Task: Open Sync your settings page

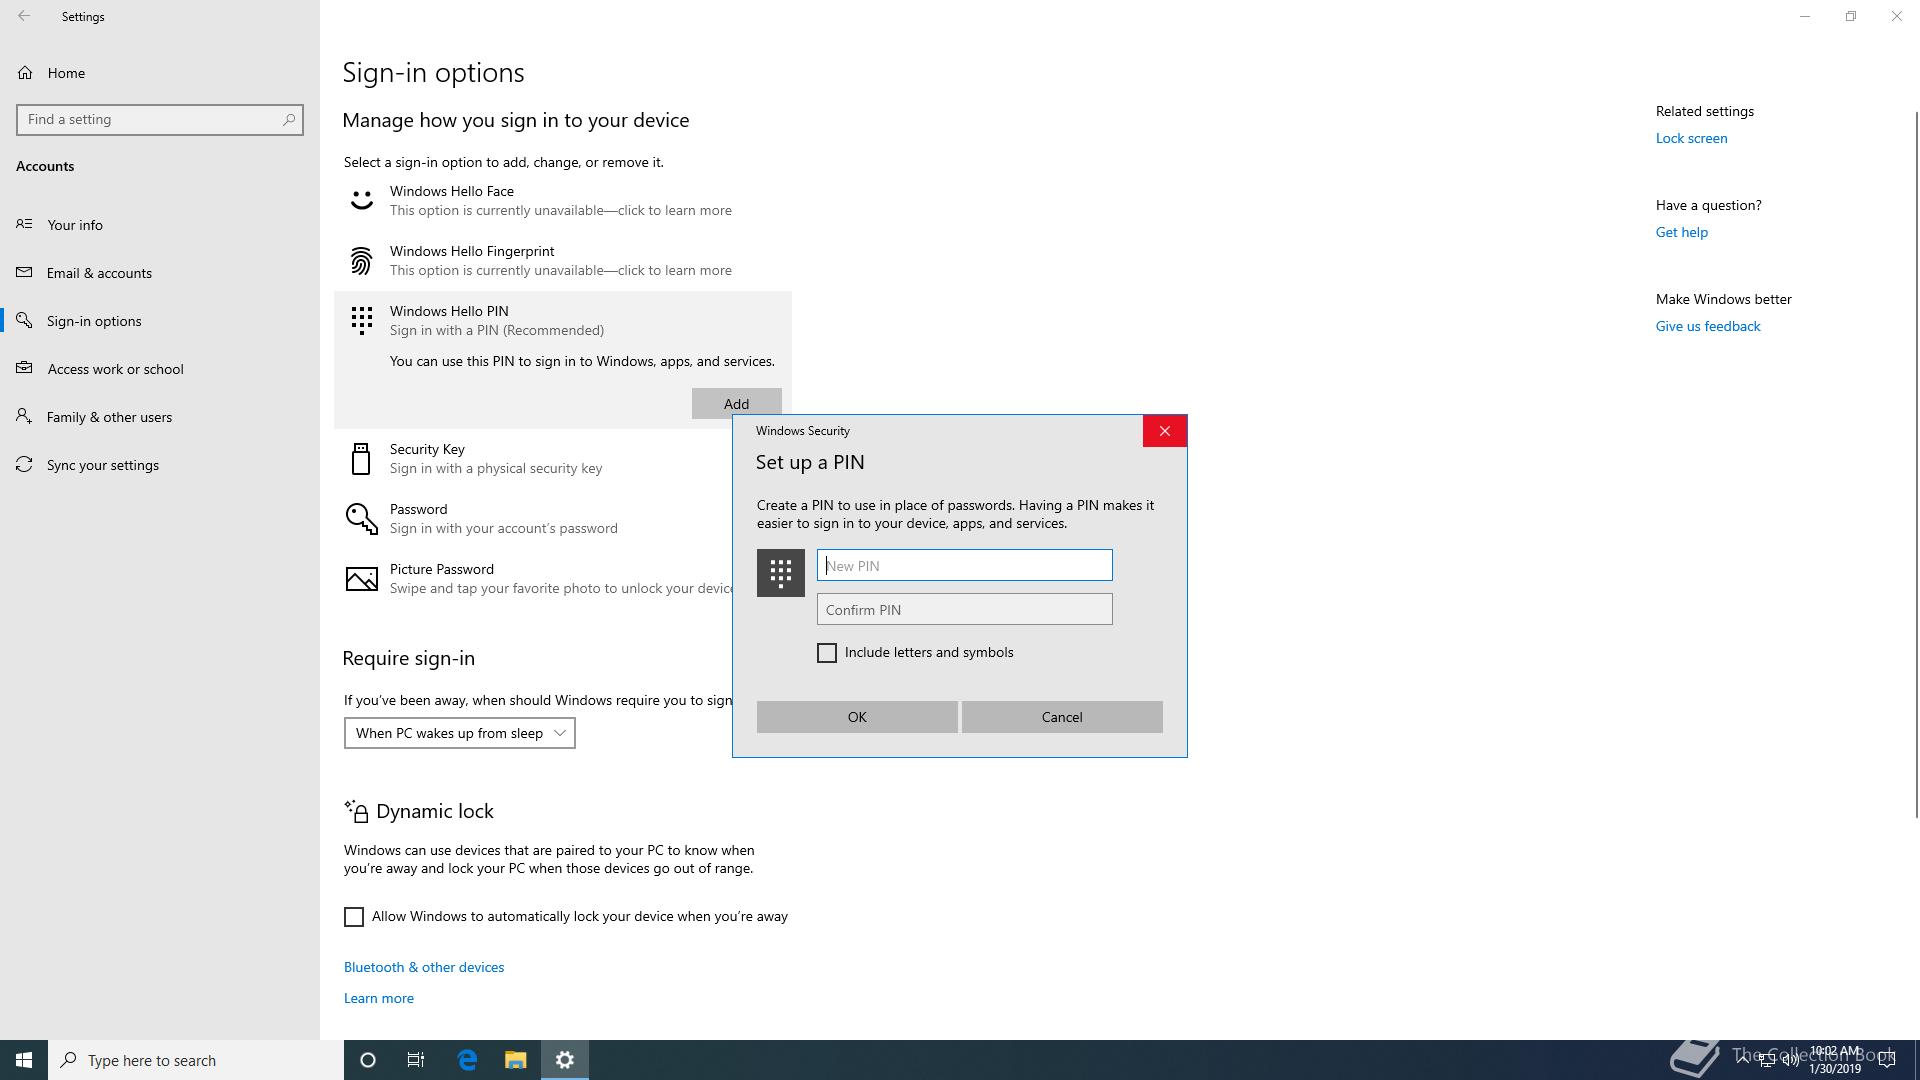Action: click(x=160, y=465)
